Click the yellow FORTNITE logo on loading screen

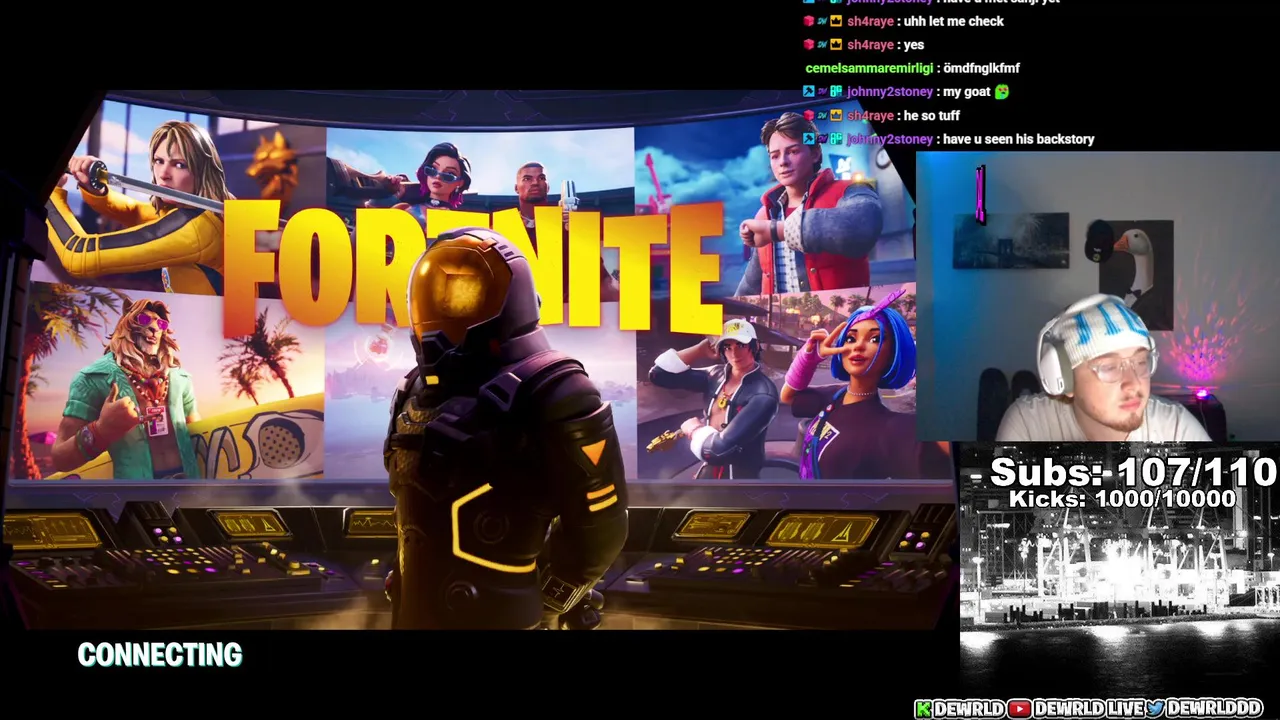473,266
